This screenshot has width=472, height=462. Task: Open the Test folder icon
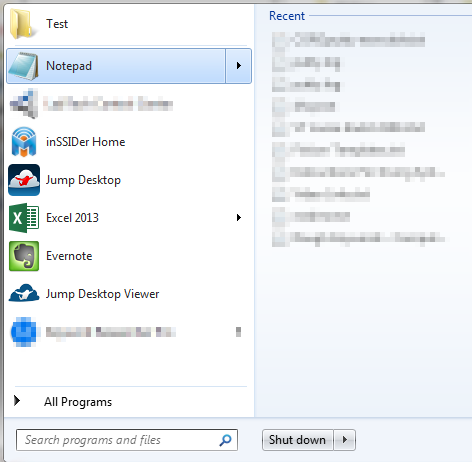[22, 24]
